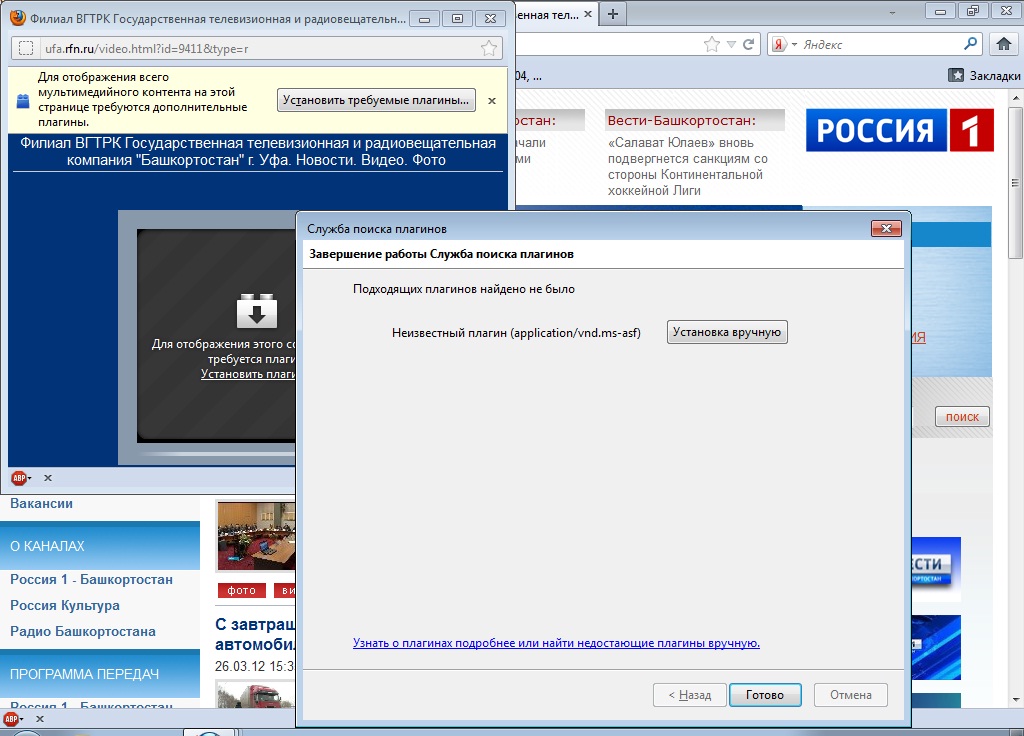Open the Закладки bookmarks button
The width and height of the screenshot is (1024, 736).
point(985,75)
